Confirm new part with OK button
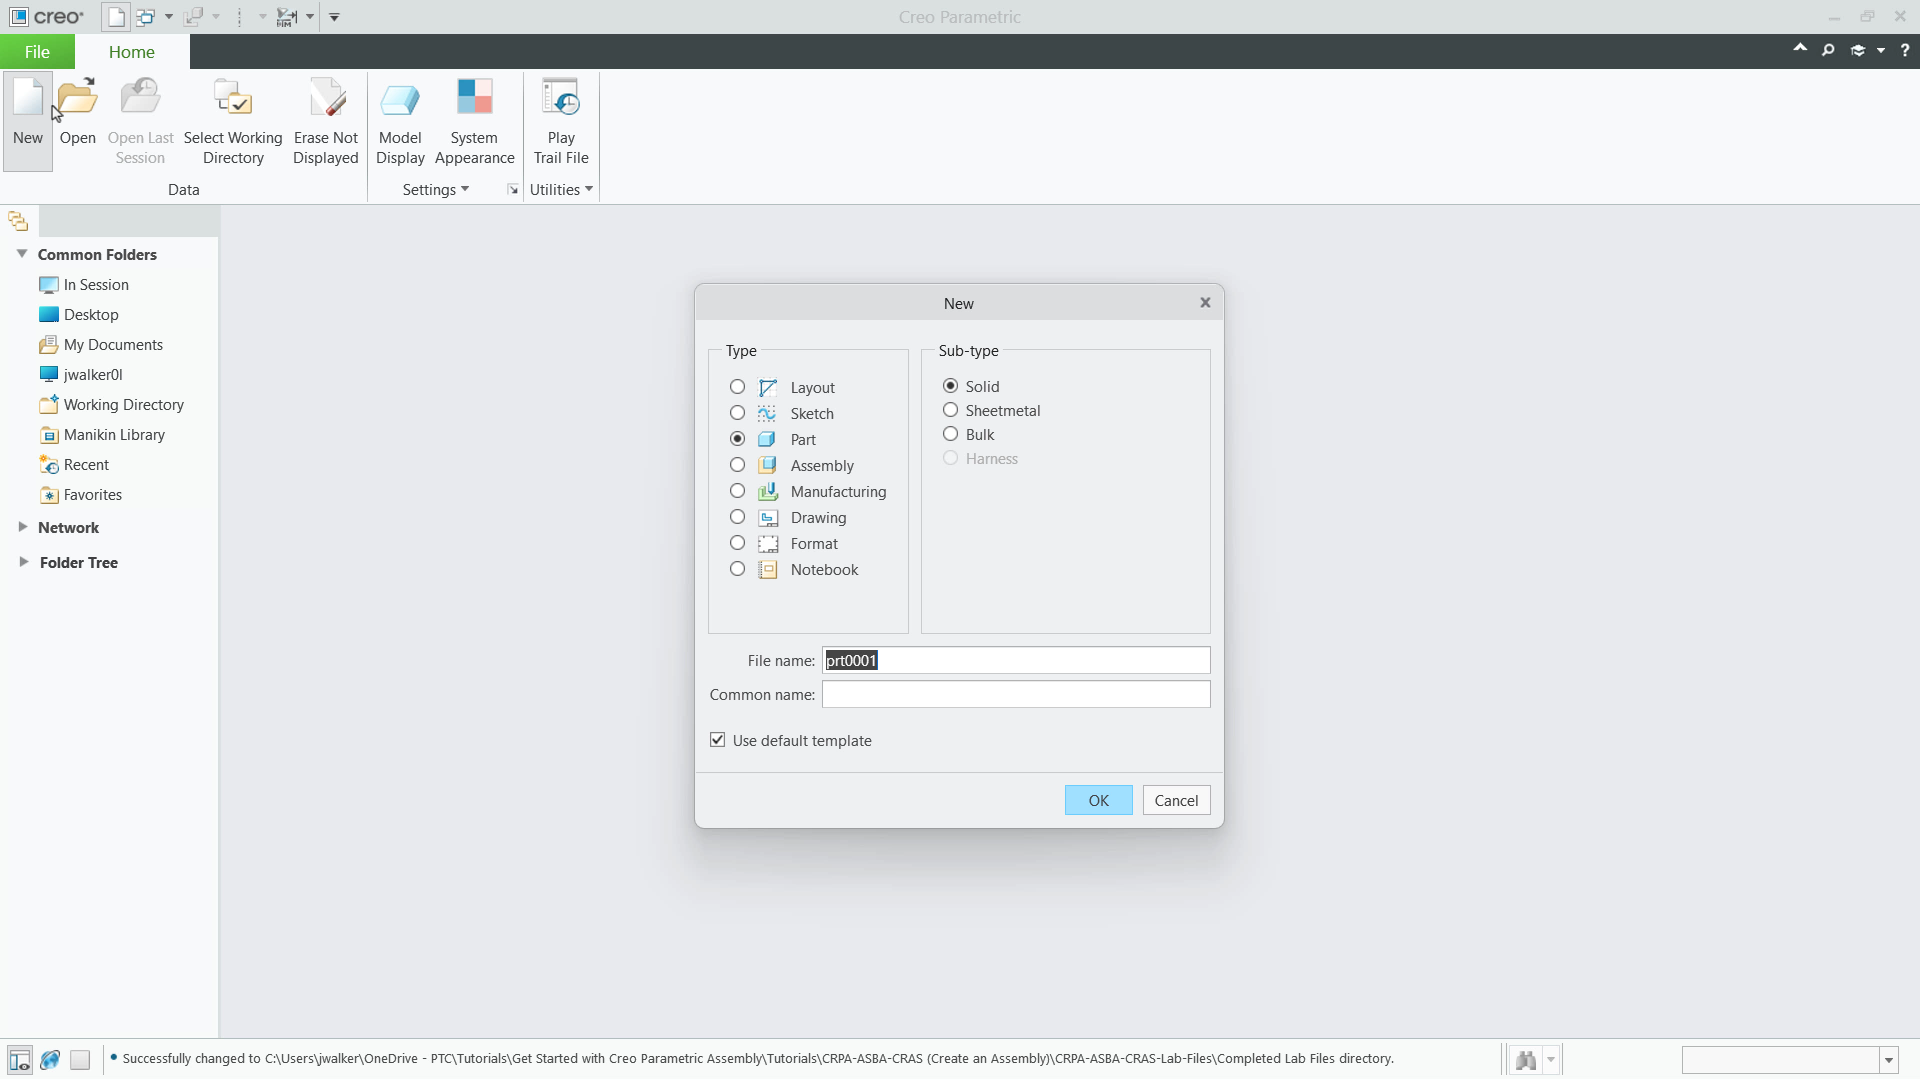Viewport: 1920px width, 1080px height. pos(1097,800)
